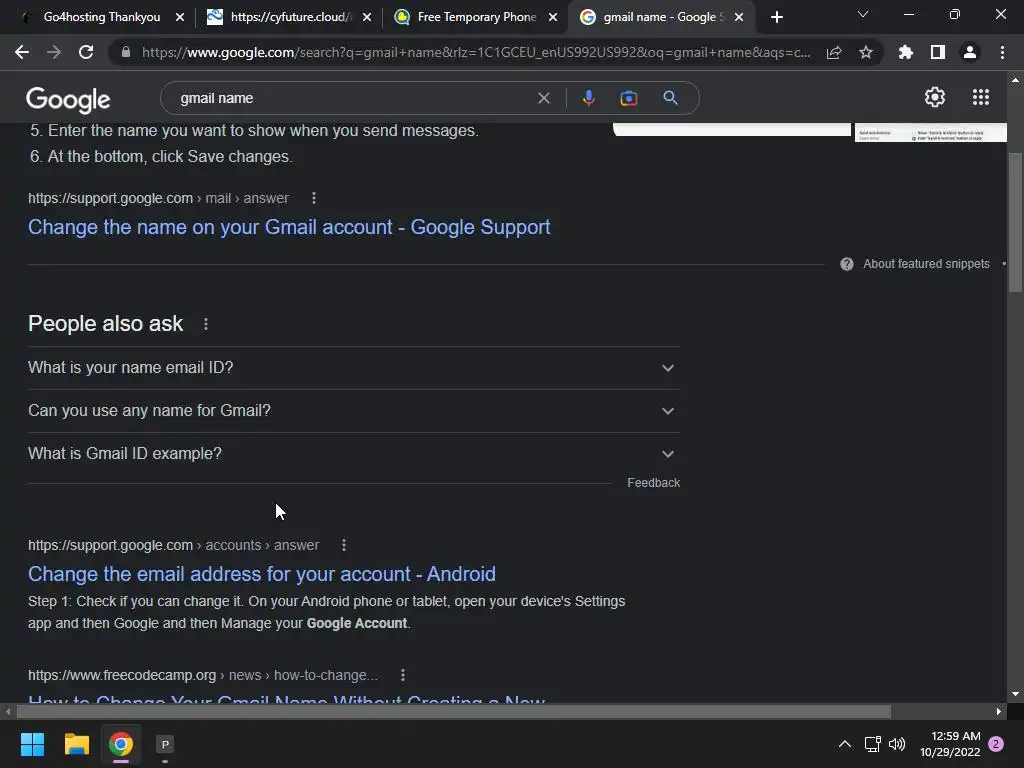Open Google apps grid
The height and width of the screenshot is (768, 1024).
coord(981,97)
